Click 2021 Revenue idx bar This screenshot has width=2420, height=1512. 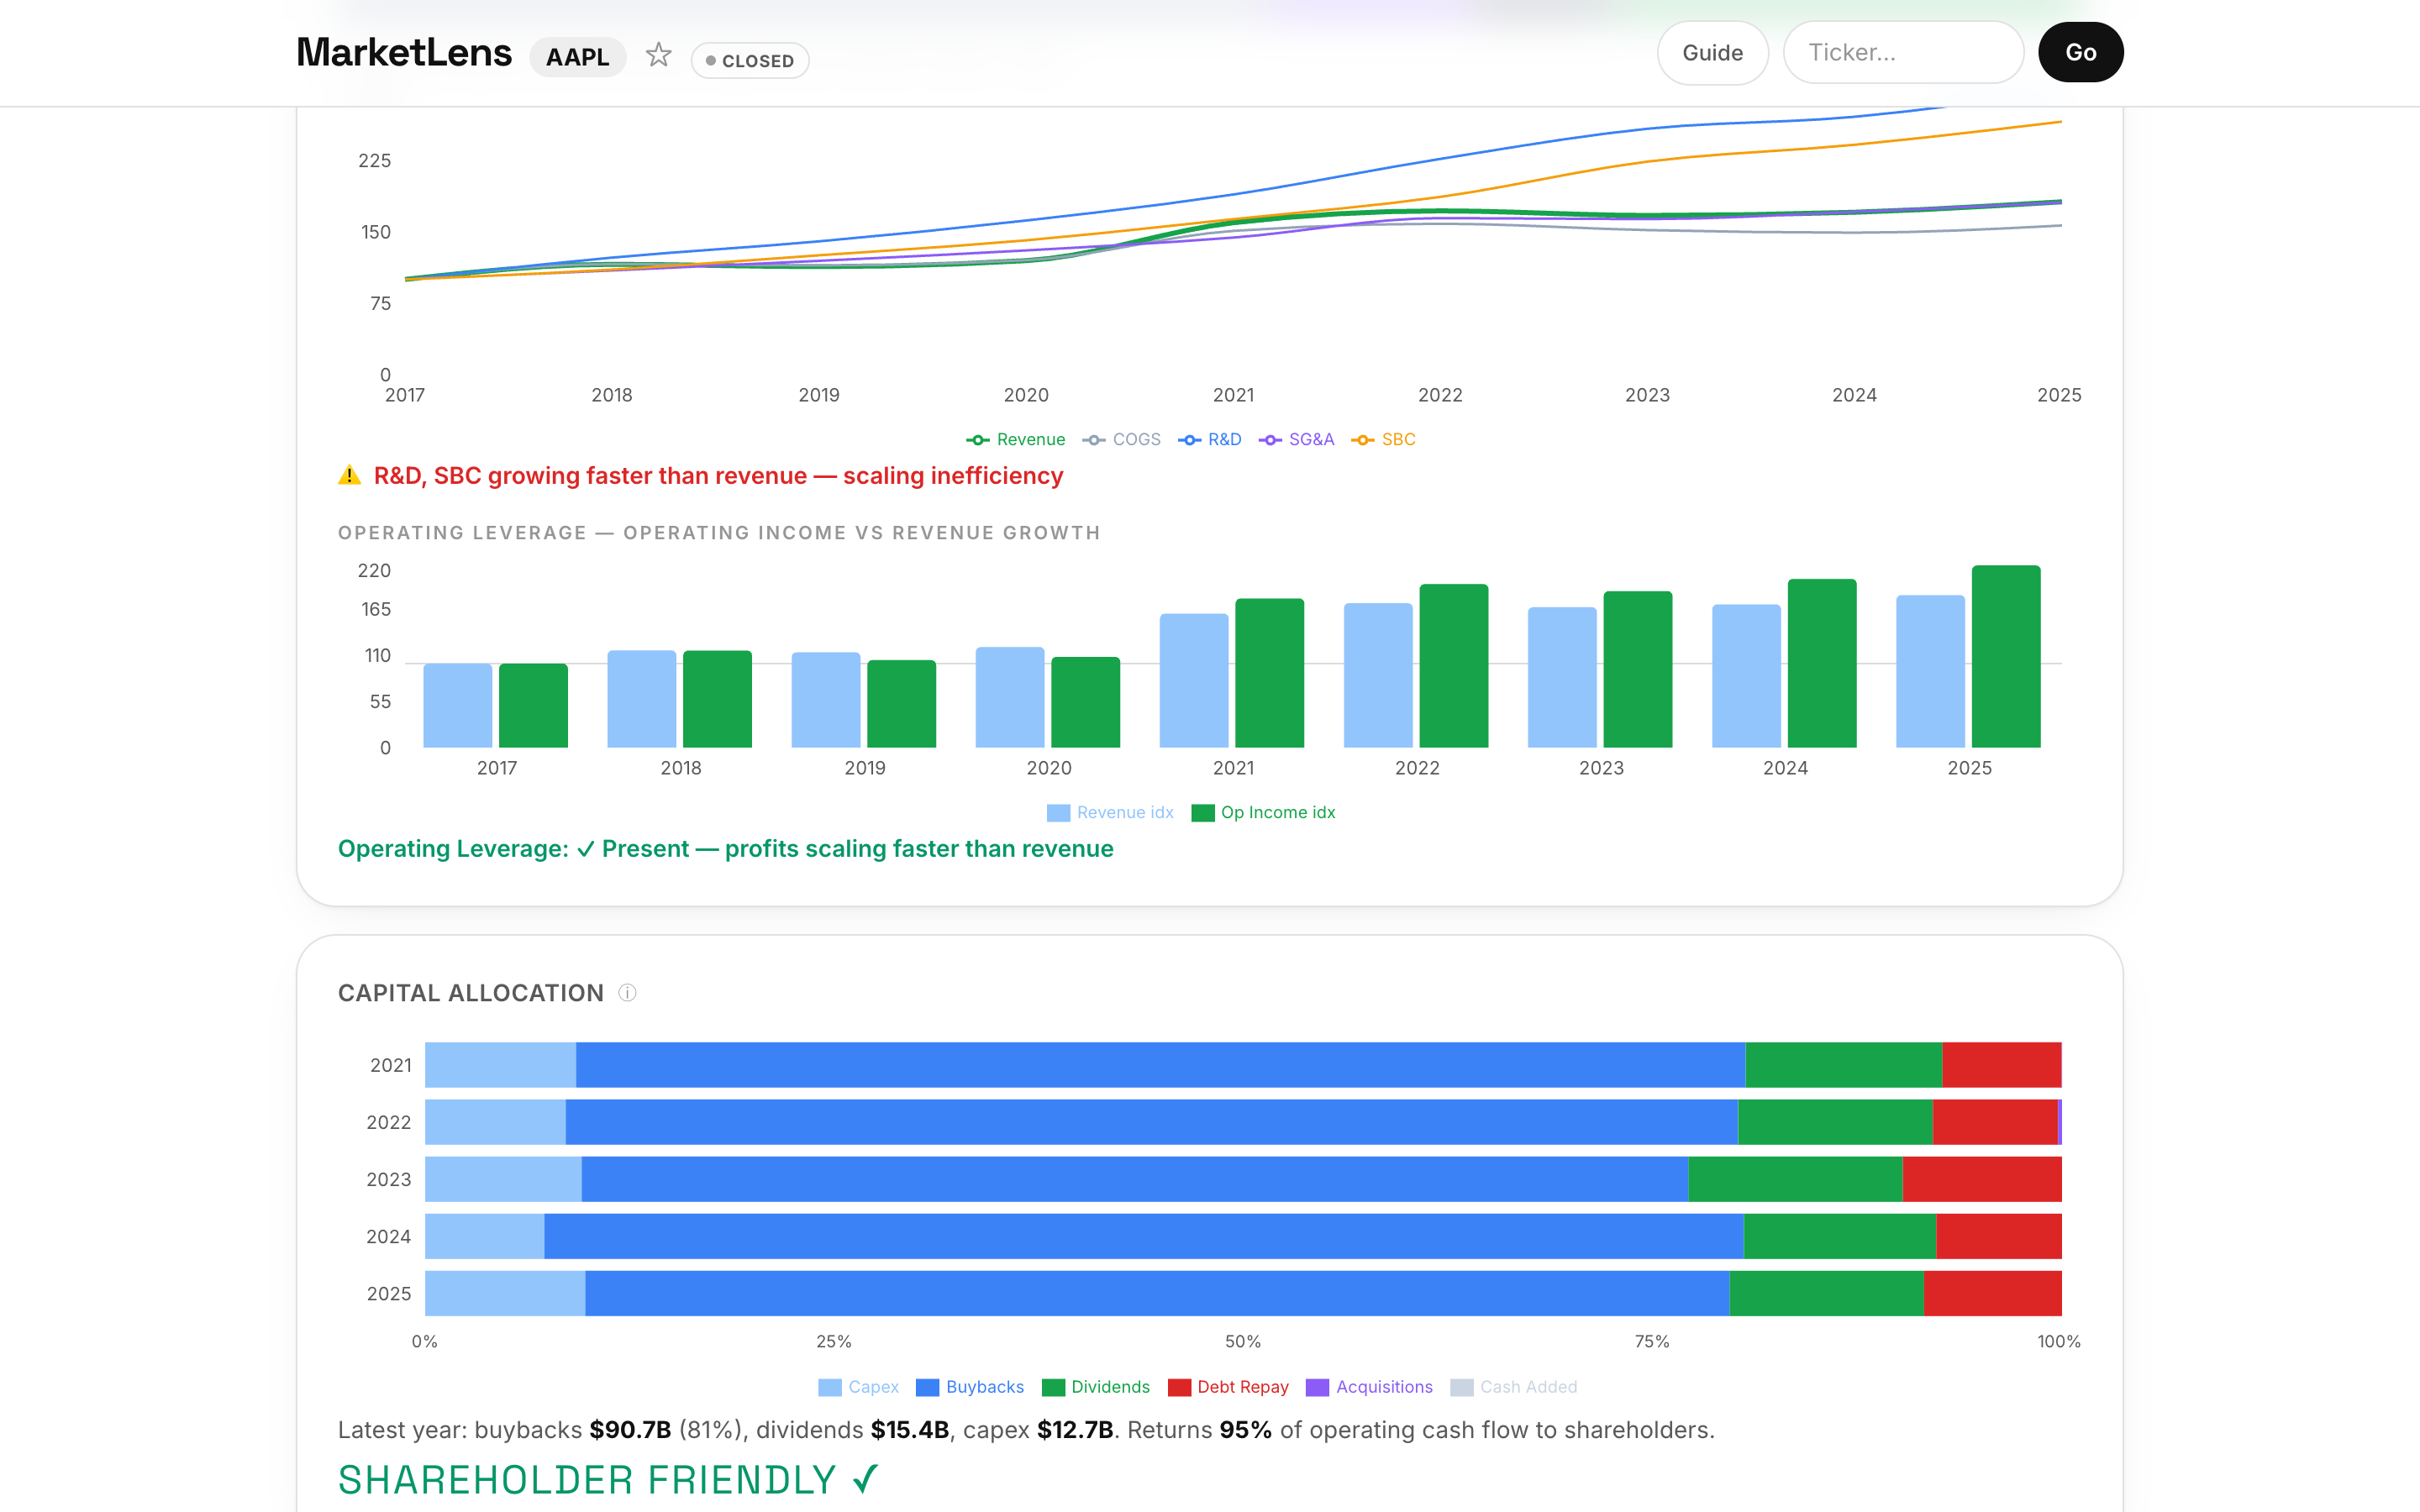coord(1193,680)
